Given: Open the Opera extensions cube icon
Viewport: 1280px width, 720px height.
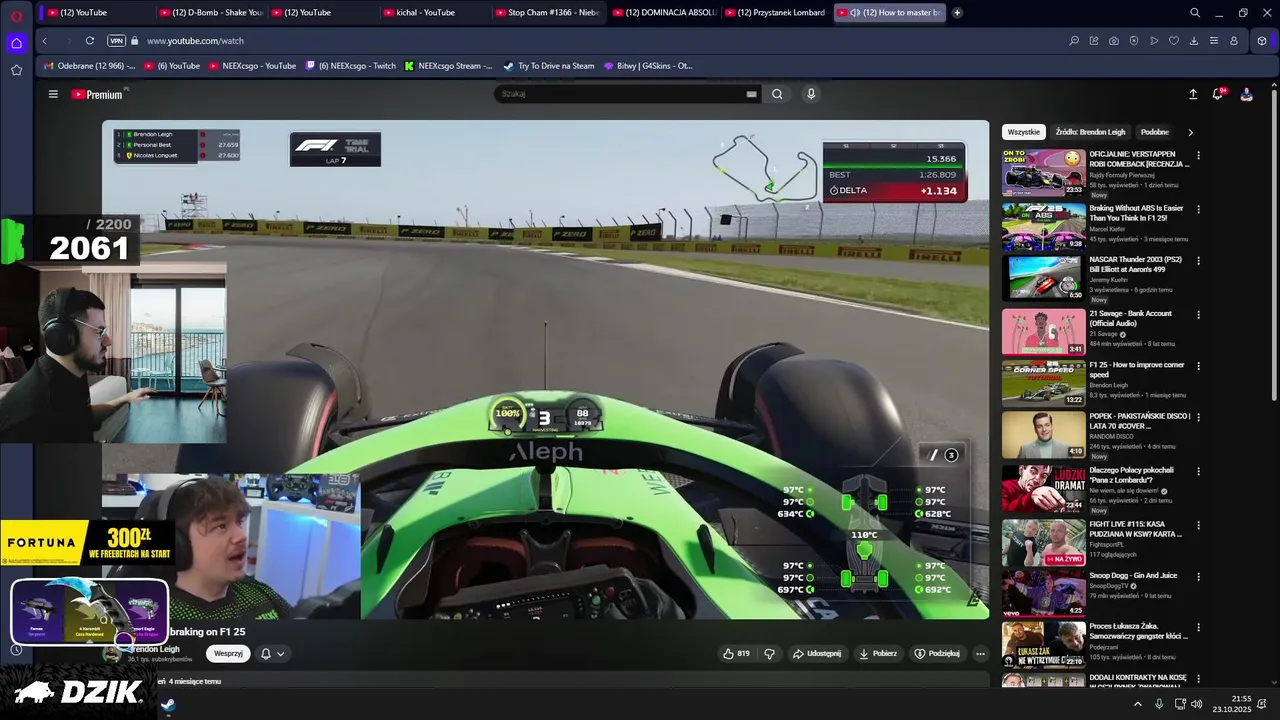Looking at the screenshot, I should (1262, 41).
